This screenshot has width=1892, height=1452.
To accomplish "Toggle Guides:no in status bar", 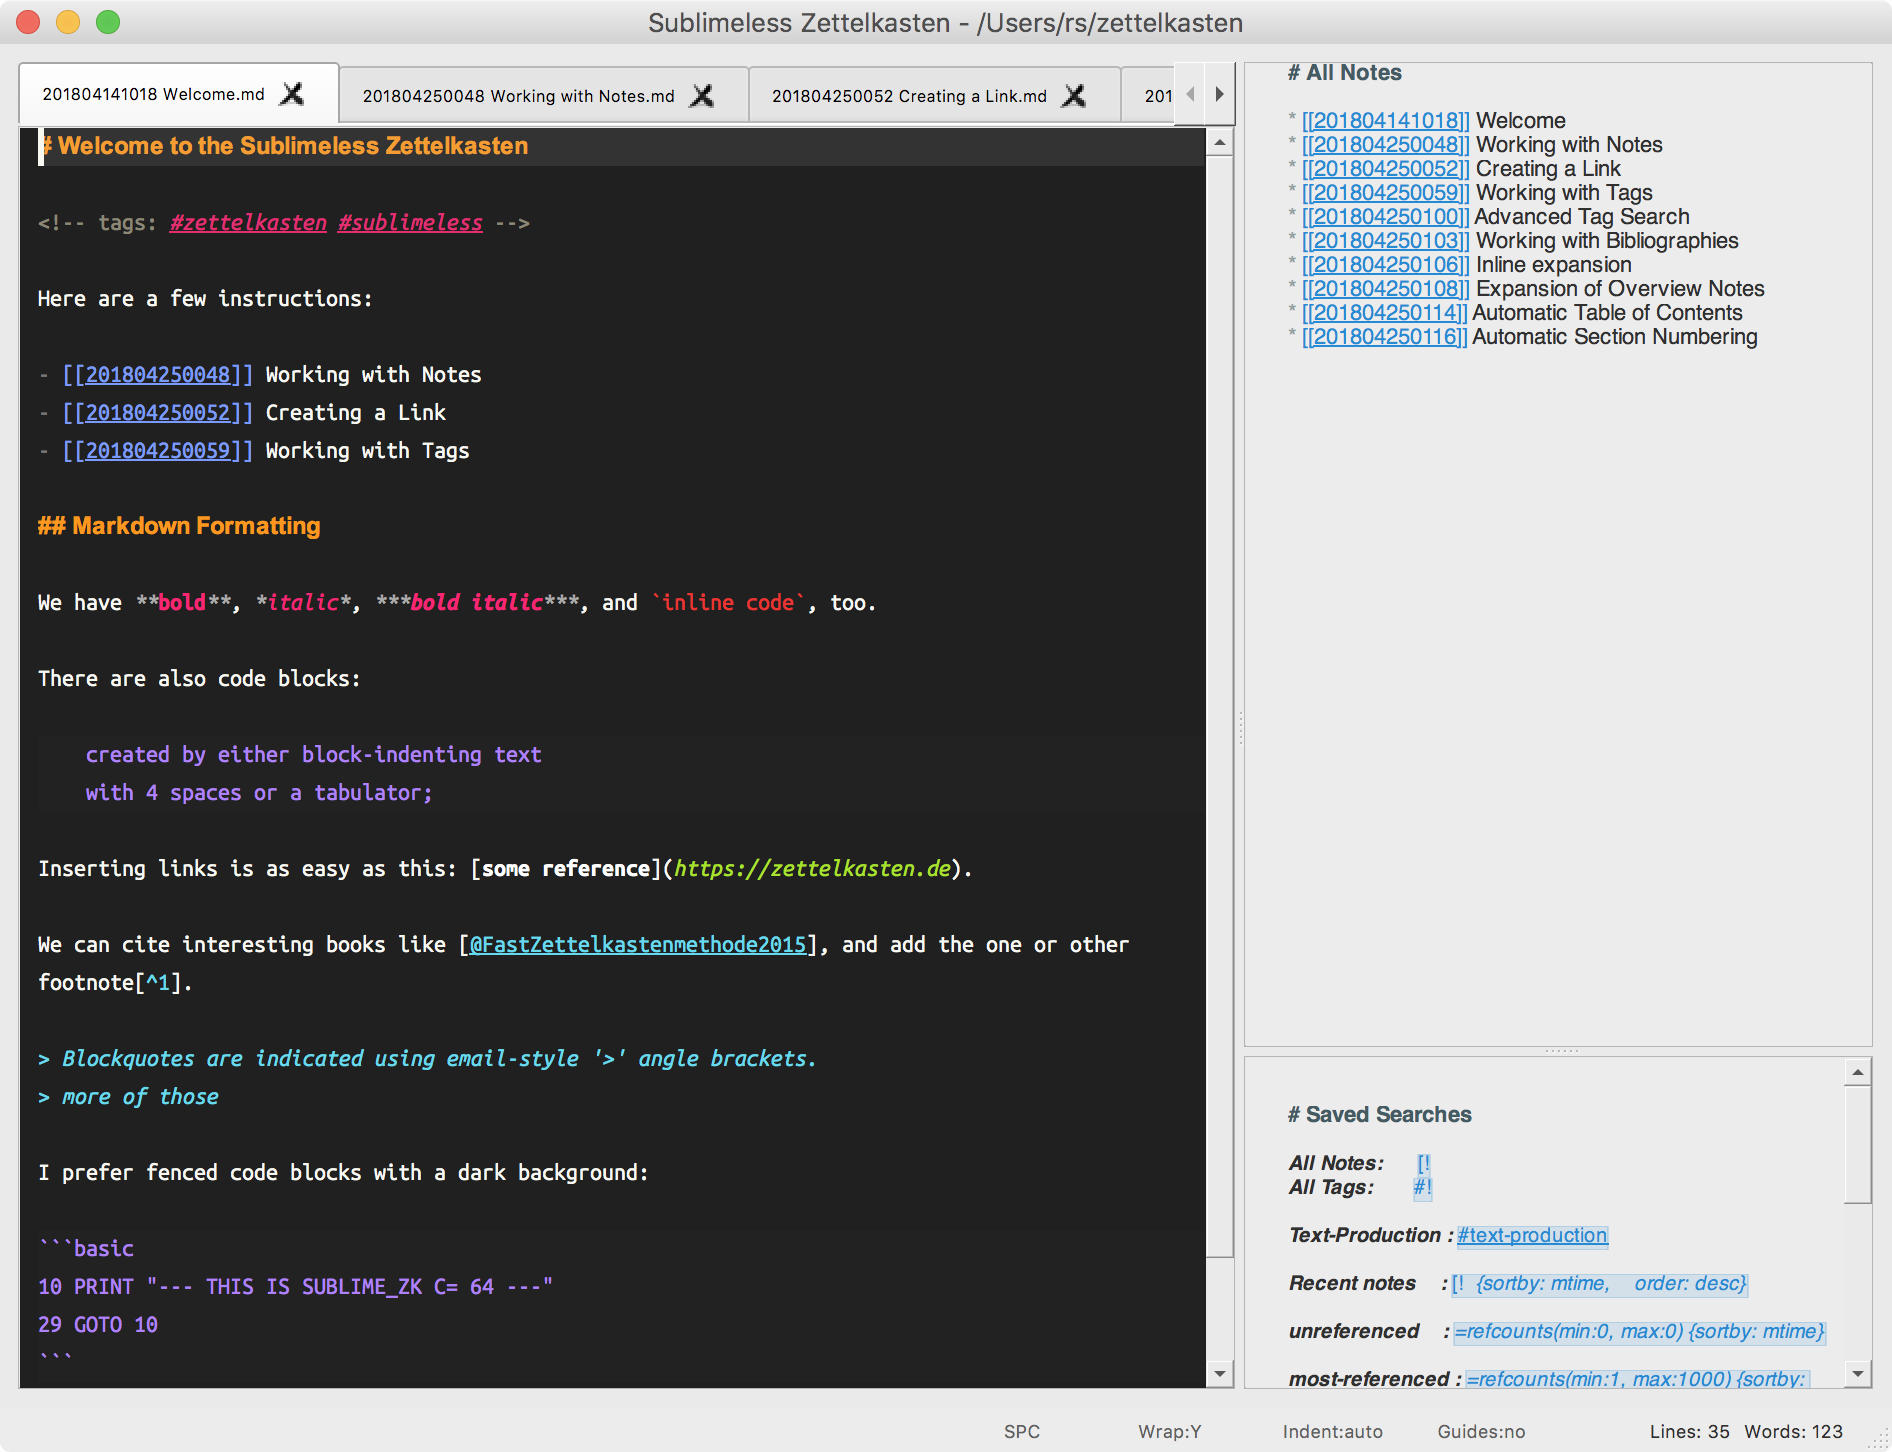I will pos(1481,1432).
